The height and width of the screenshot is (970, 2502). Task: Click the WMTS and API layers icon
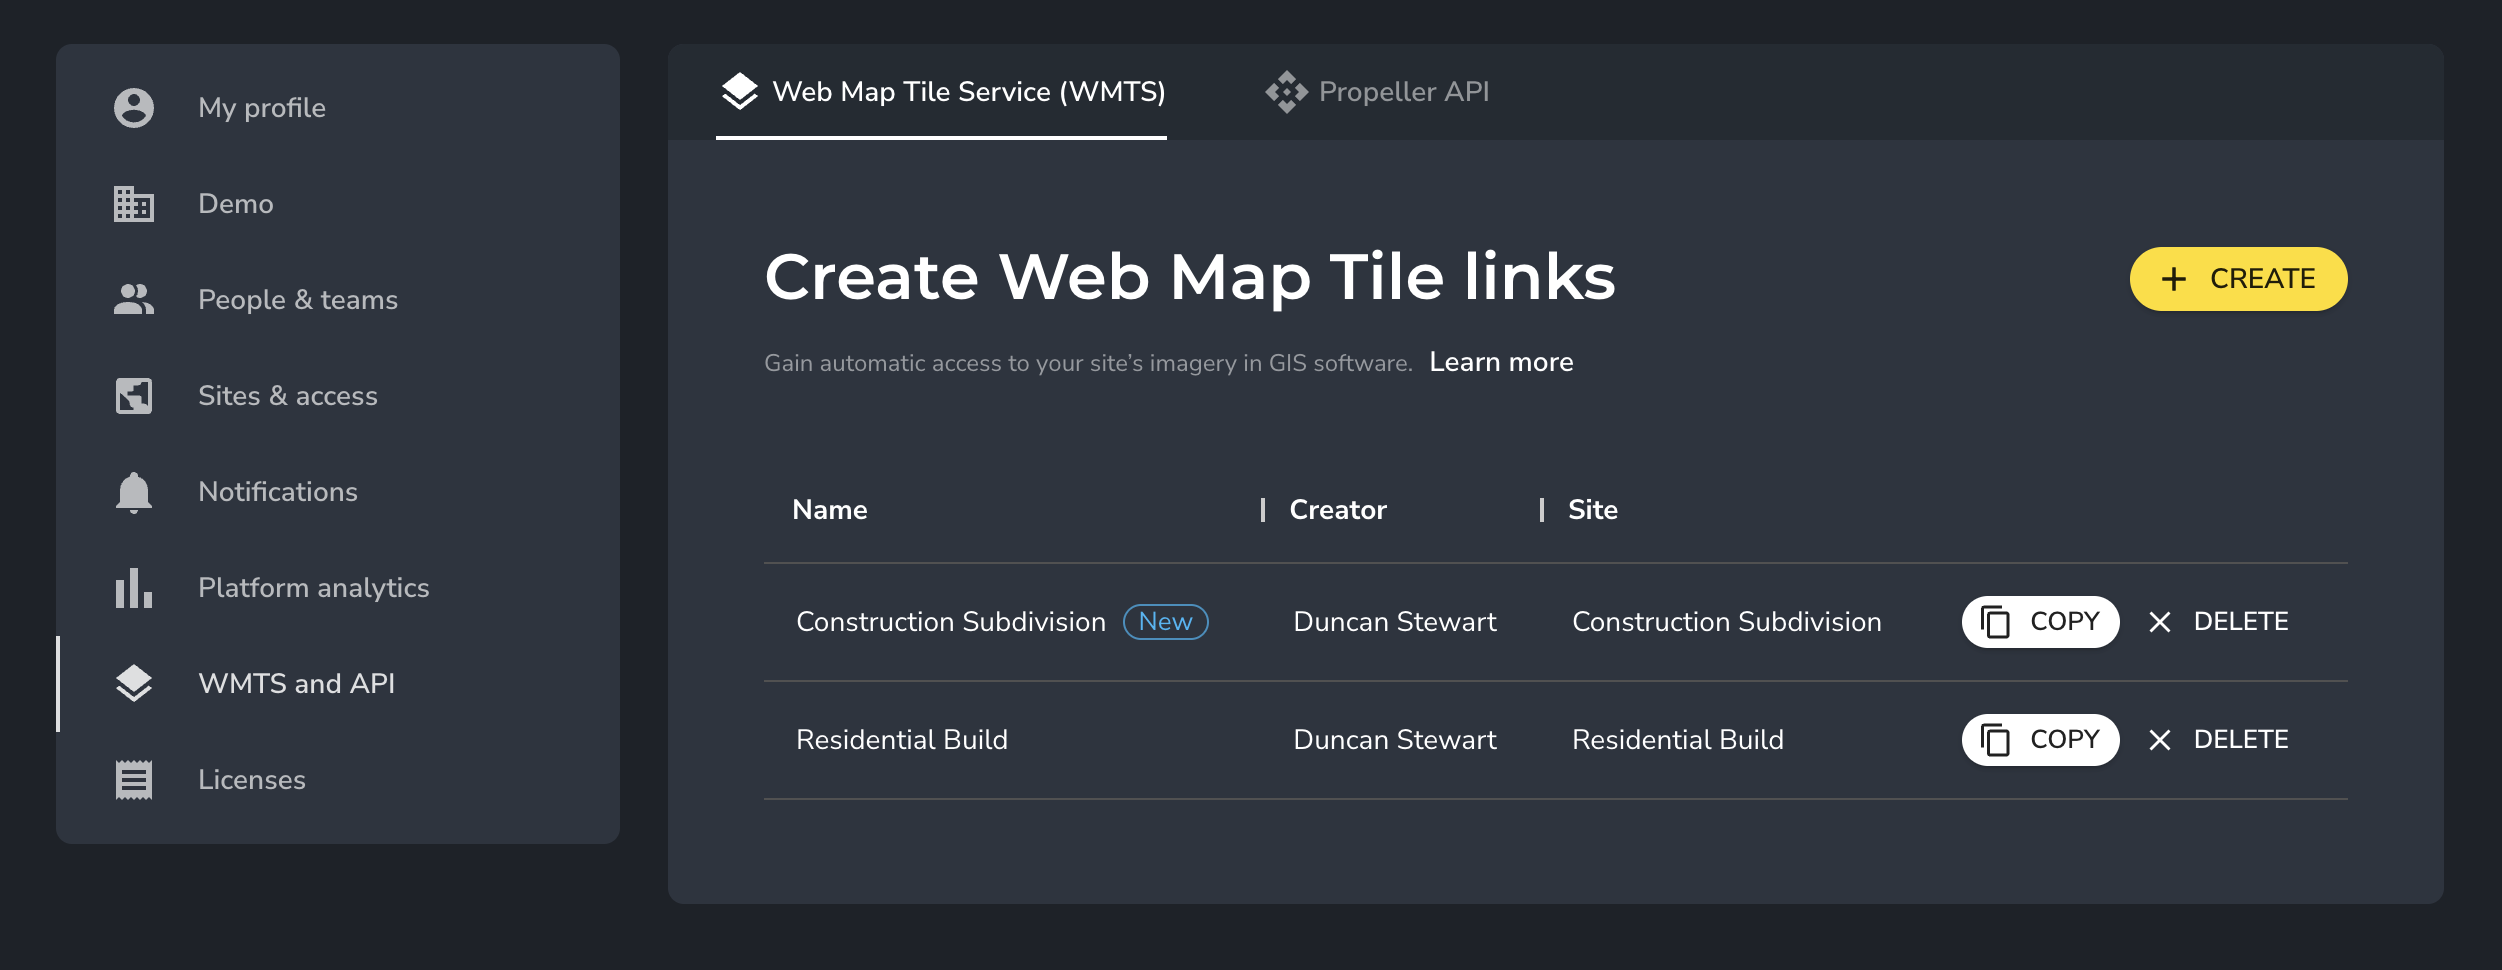134,684
